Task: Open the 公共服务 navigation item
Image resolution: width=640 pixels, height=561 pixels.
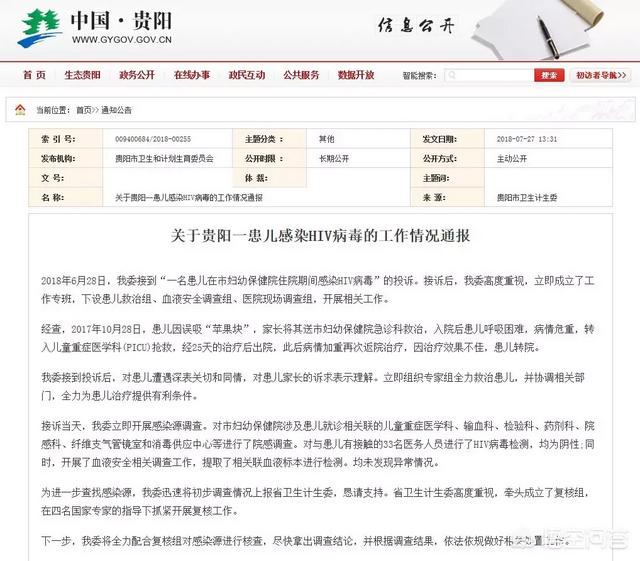Action: tap(301, 75)
